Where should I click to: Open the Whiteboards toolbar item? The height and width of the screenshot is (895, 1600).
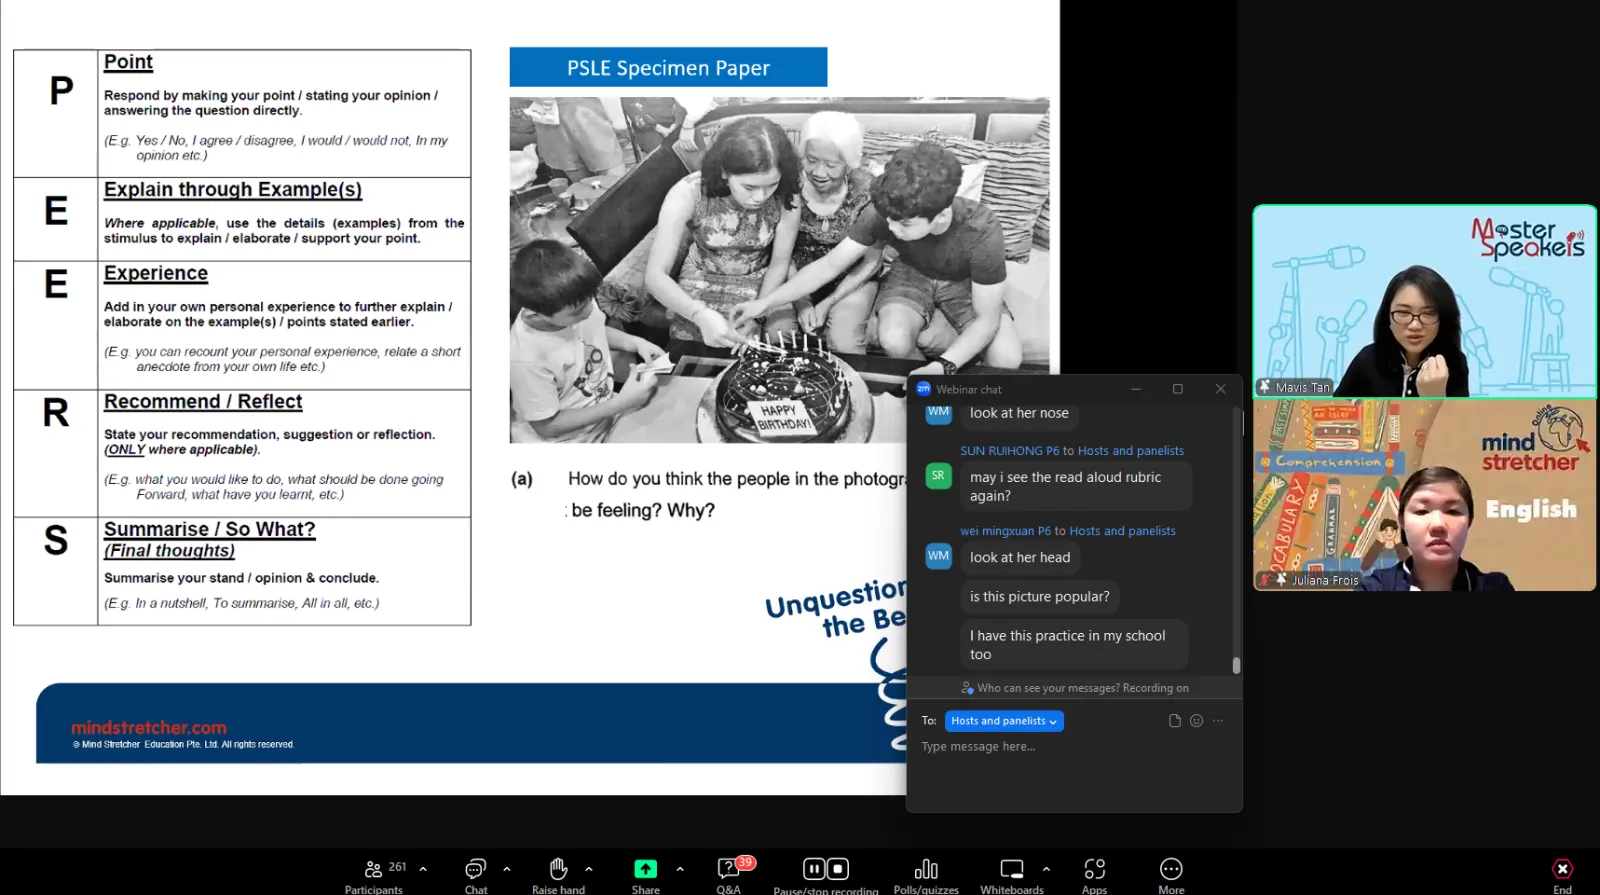click(1012, 875)
